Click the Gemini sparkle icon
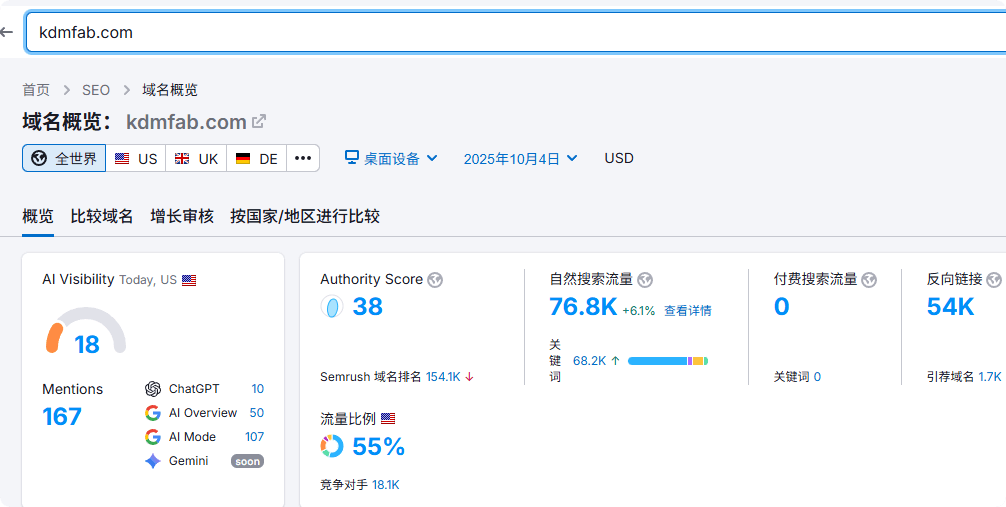The width and height of the screenshot is (1006, 507). tap(153, 461)
